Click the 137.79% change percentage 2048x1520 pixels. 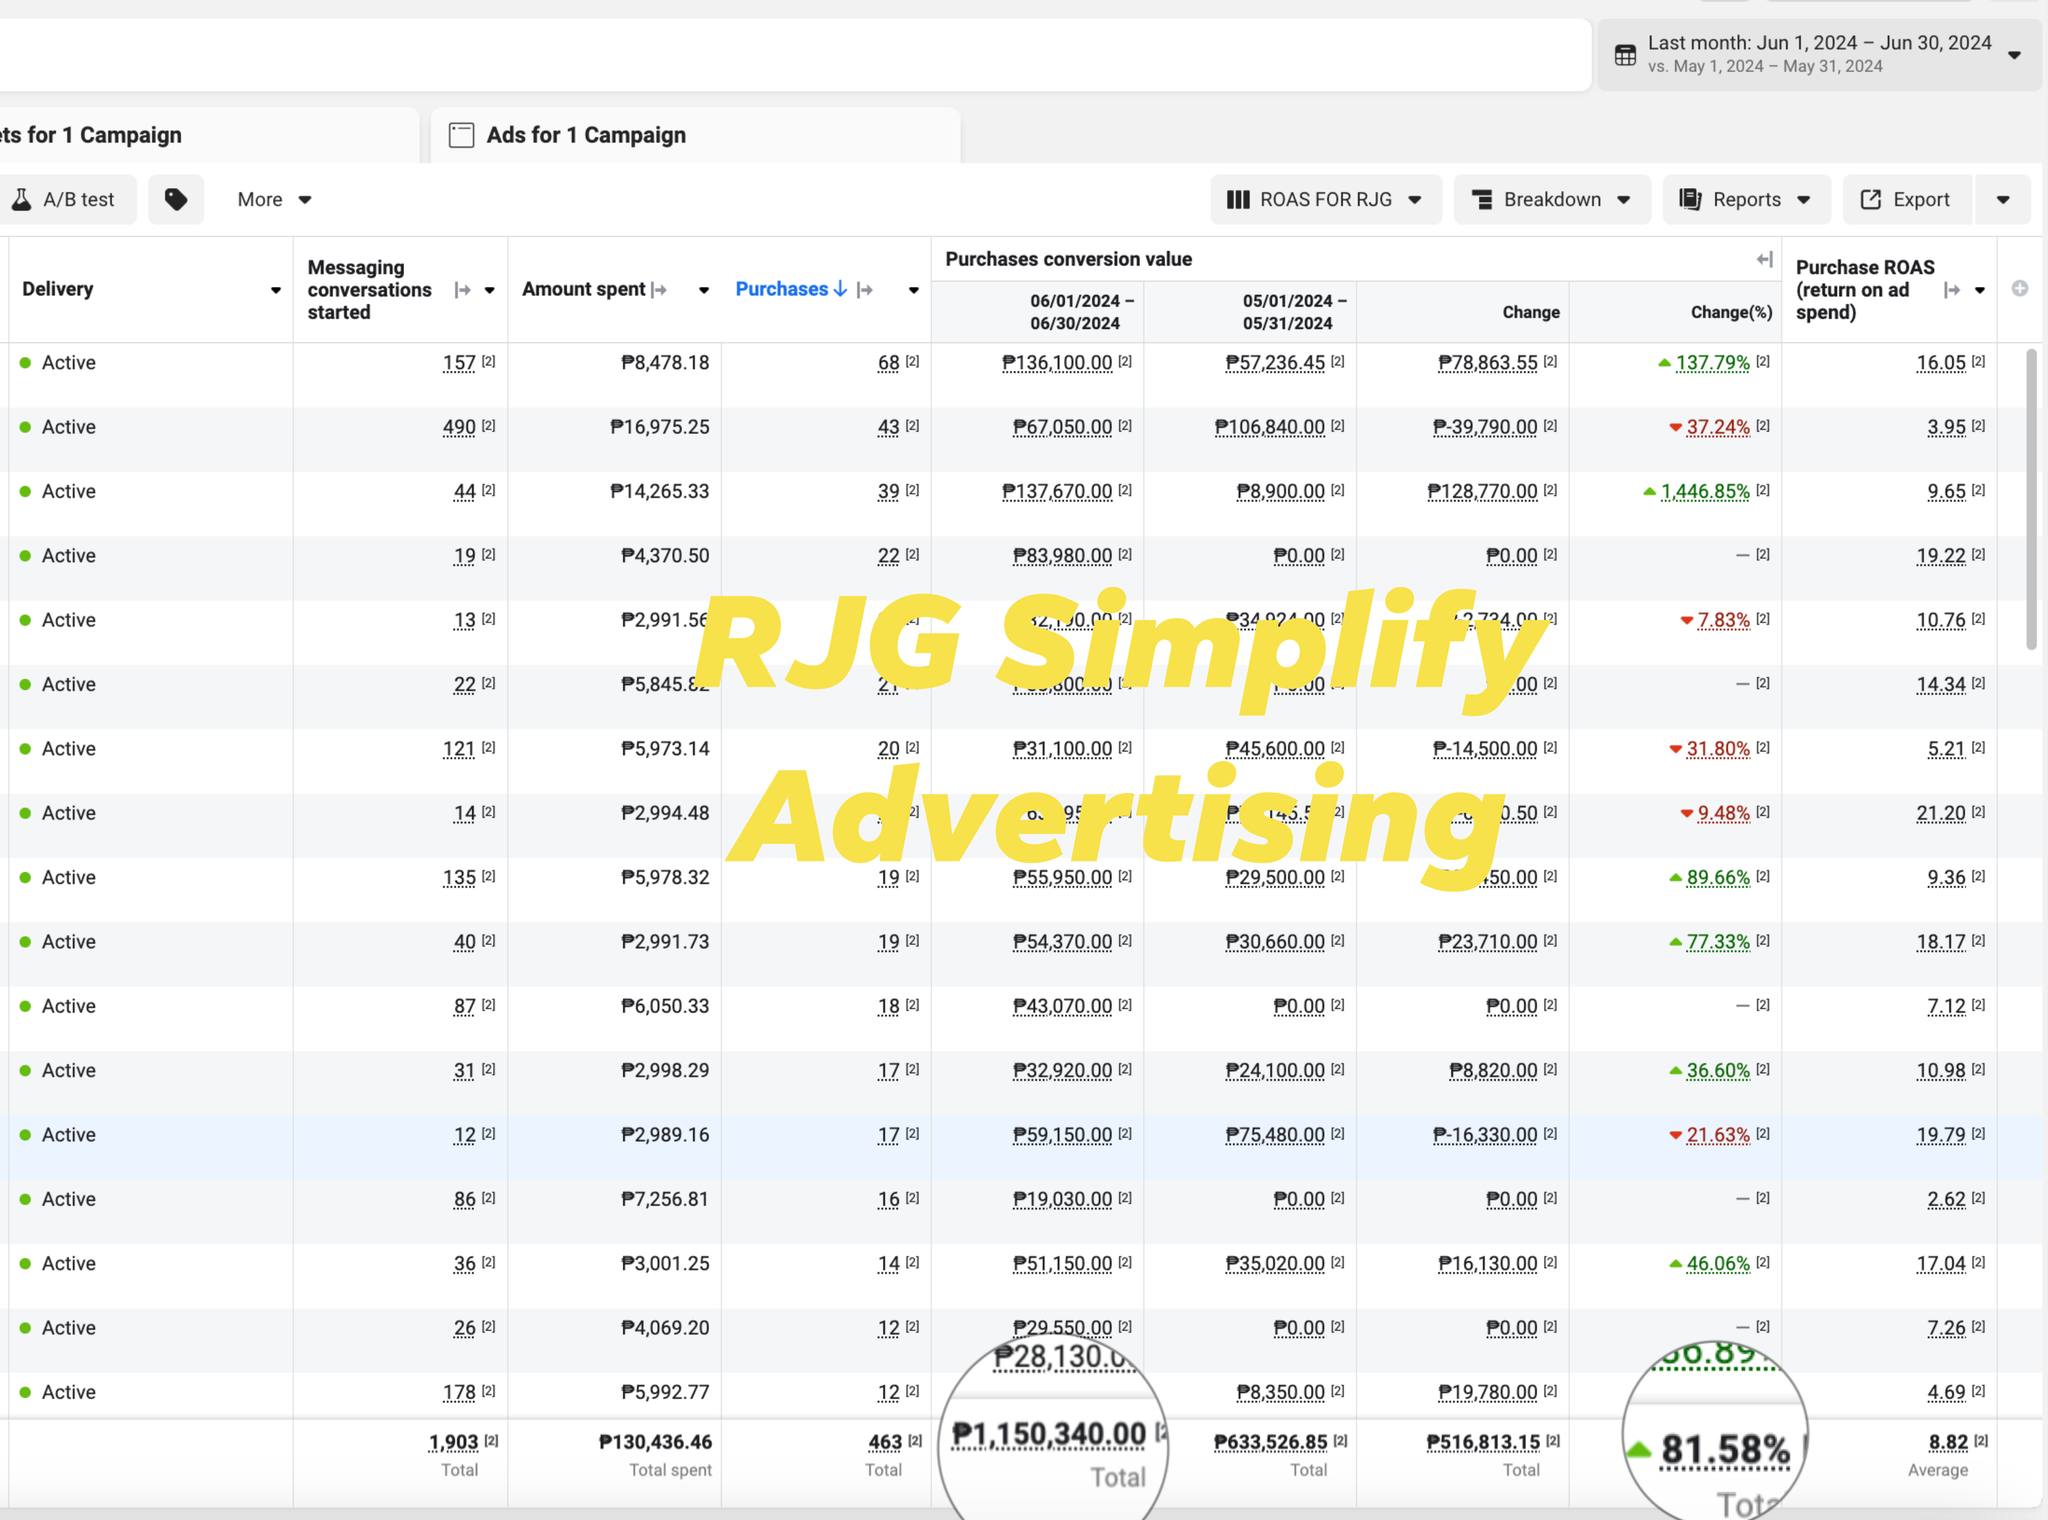click(x=1712, y=363)
